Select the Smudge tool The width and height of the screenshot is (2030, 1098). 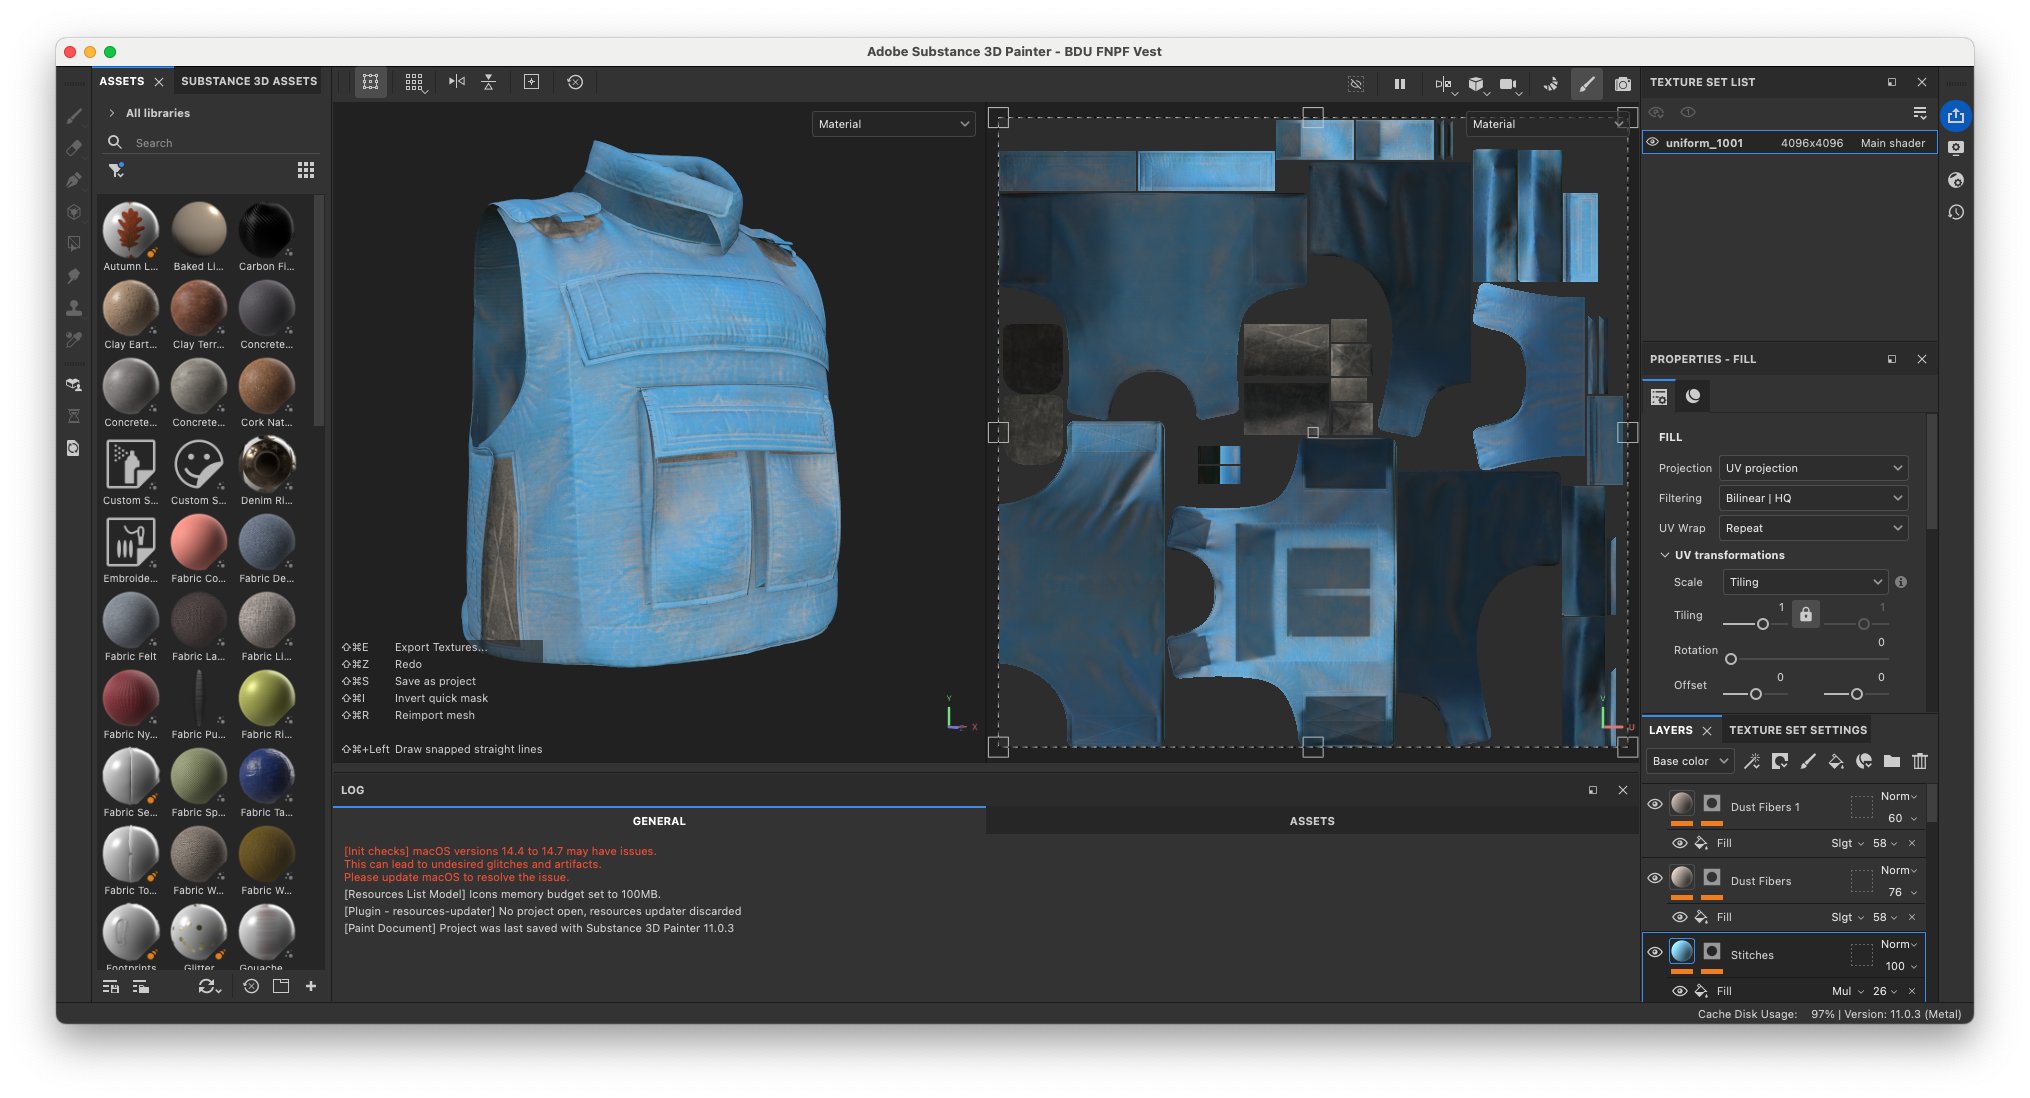(74, 276)
